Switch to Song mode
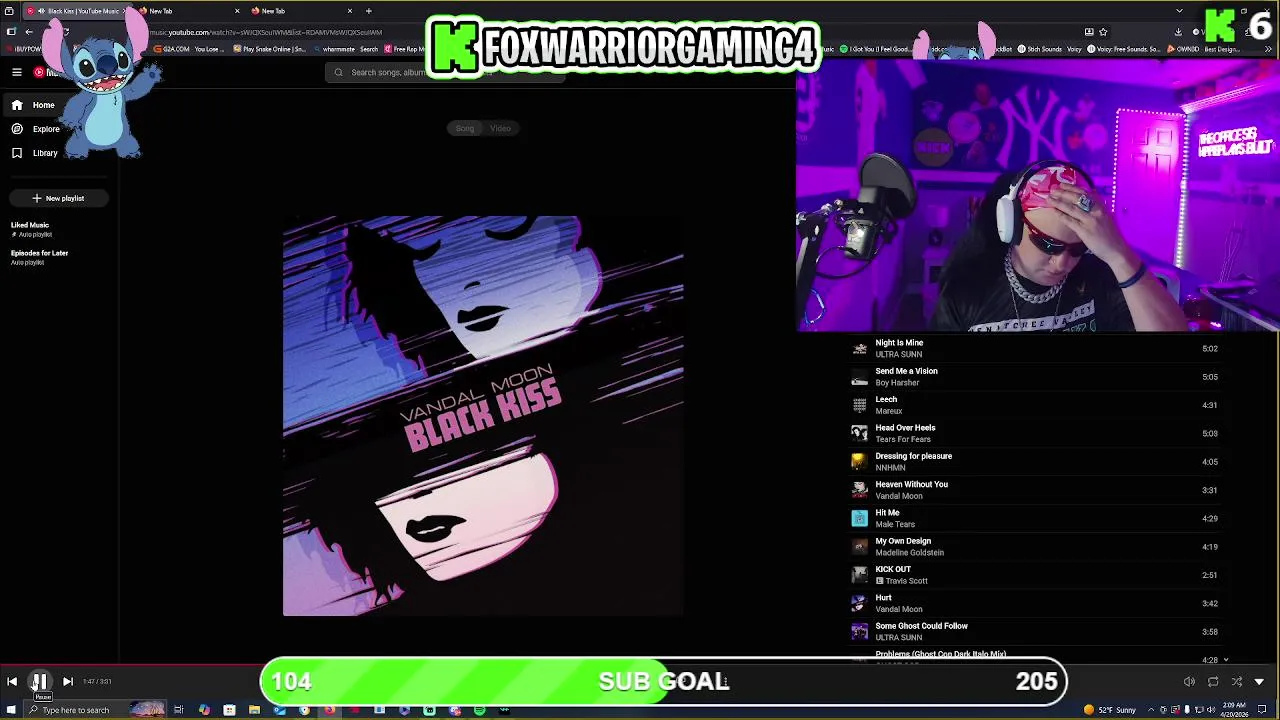 pos(465,128)
